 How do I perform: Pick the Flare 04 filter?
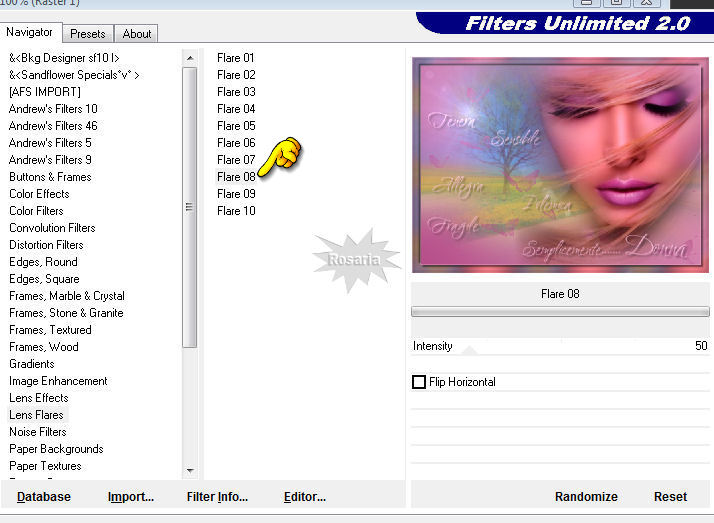(236, 109)
